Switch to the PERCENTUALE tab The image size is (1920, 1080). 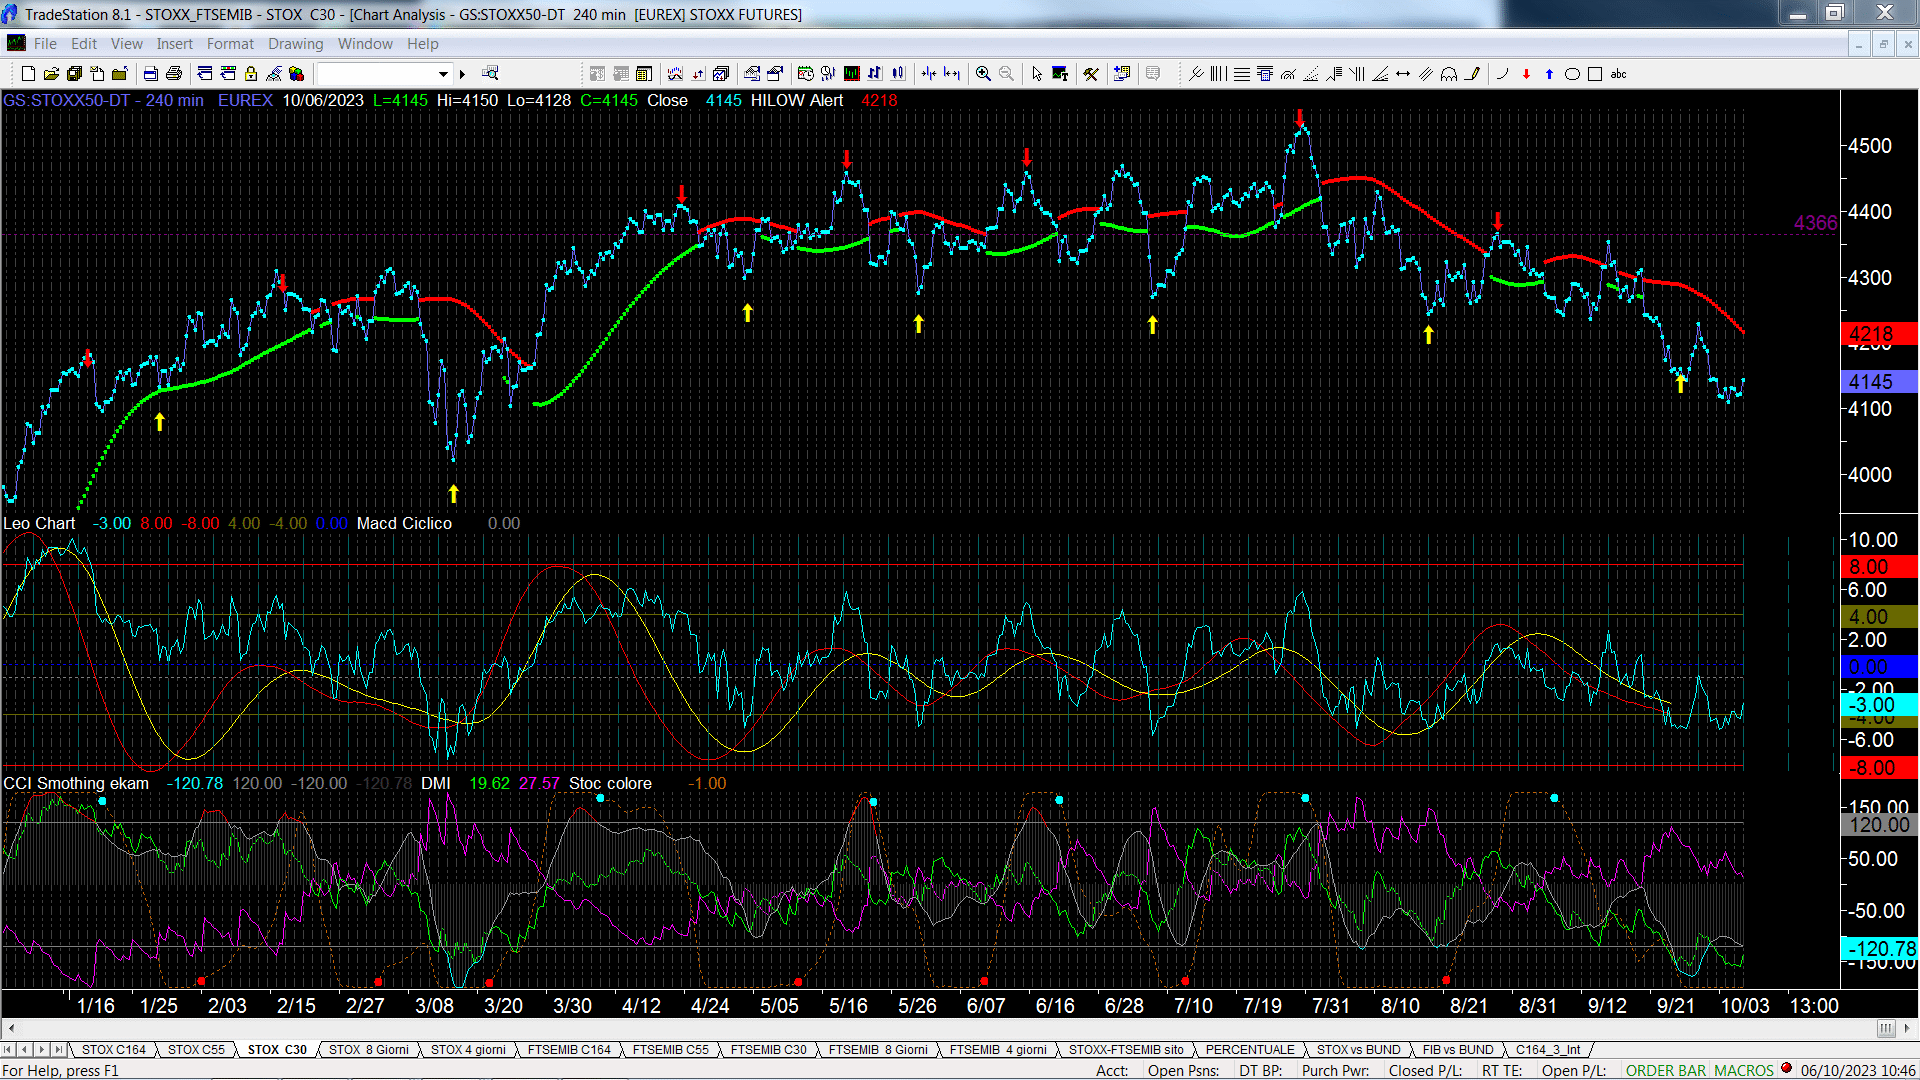tap(1249, 1050)
